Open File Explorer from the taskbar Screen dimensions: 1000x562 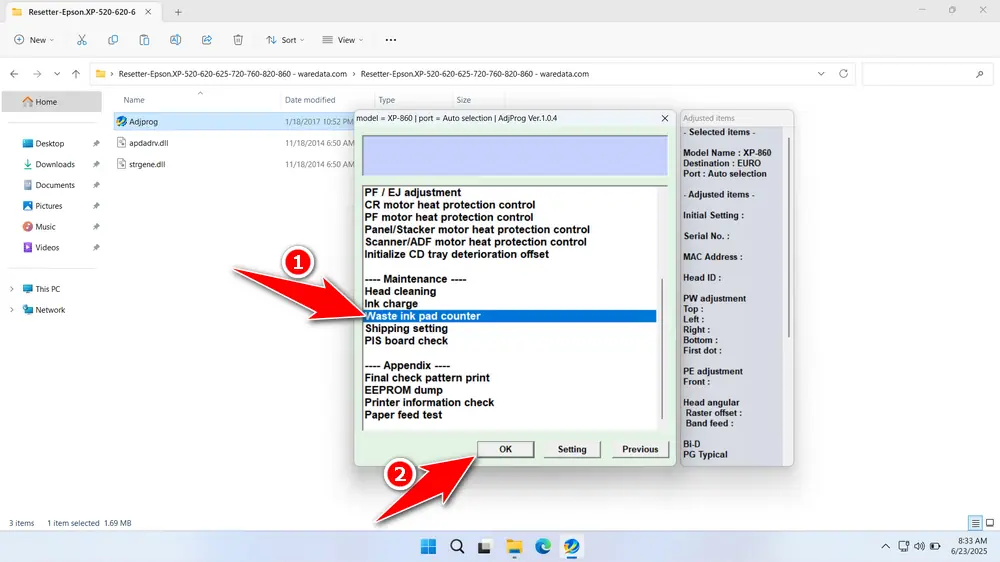[x=514, y=547]
